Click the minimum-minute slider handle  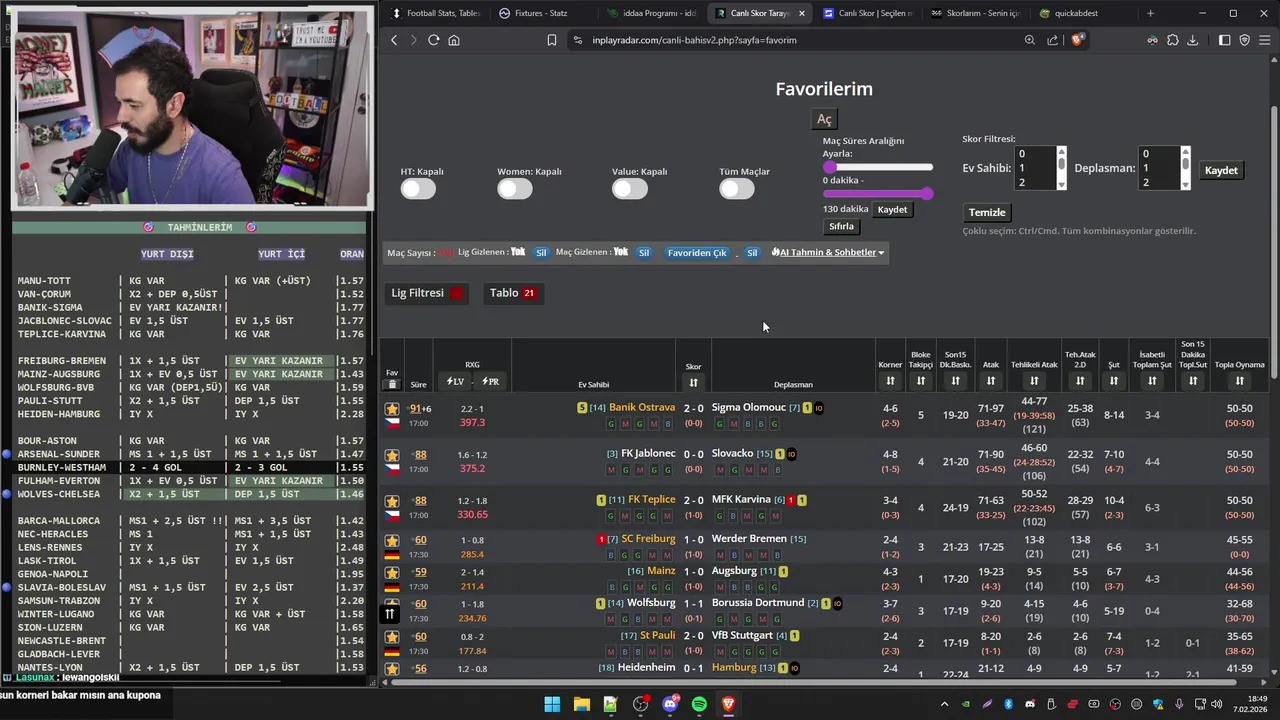click(829, 167)
